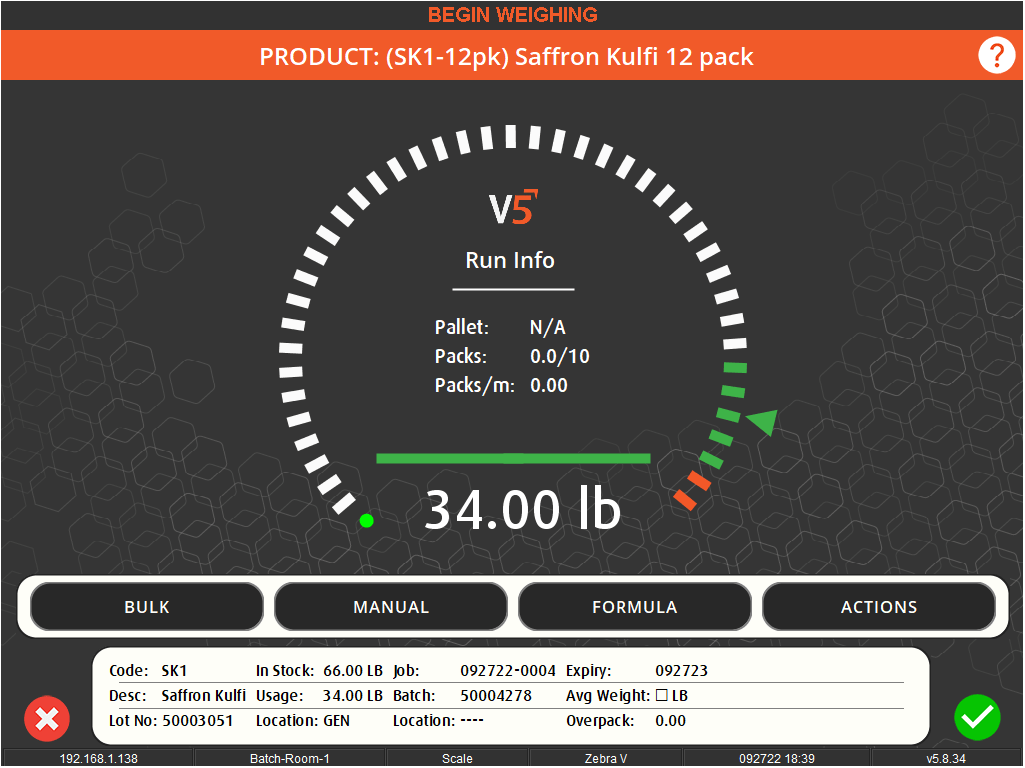
Task: Confirm the run with the green checkmark icon
Action: [977, 717]
